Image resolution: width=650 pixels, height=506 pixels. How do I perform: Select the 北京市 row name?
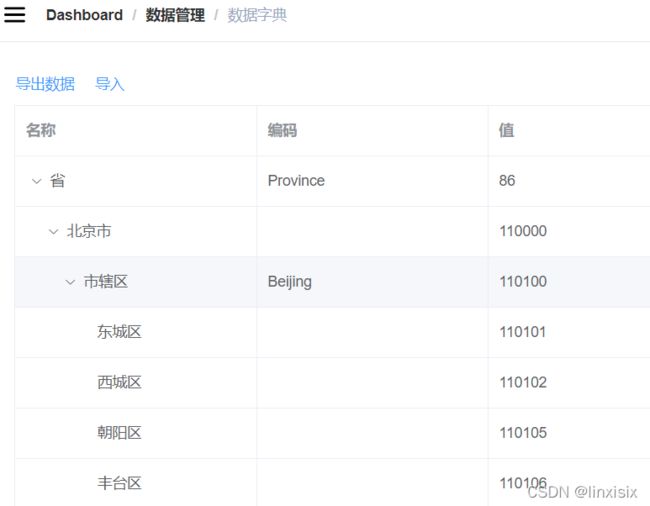[x=89, y=231]
